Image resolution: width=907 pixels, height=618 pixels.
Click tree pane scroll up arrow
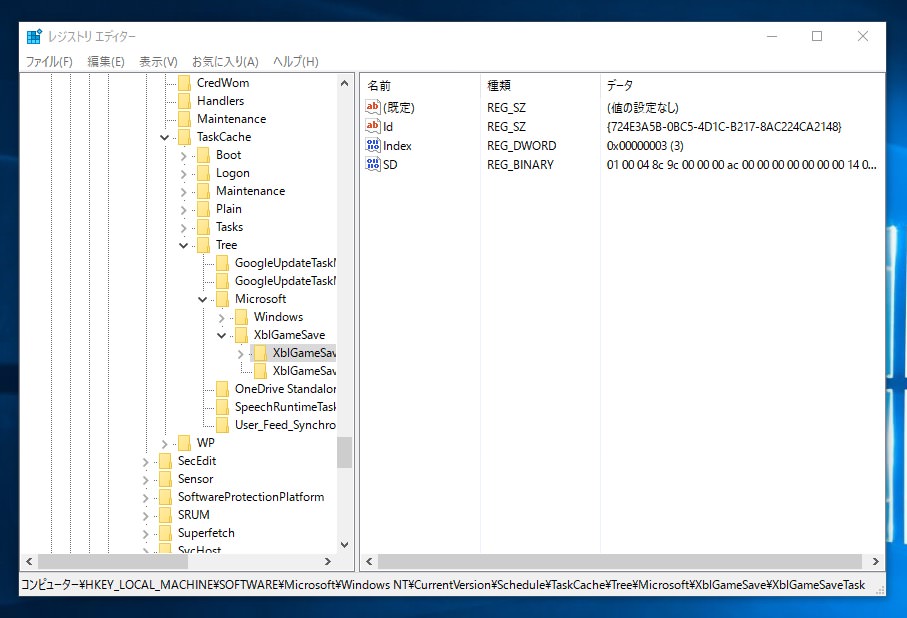[345, 83]
